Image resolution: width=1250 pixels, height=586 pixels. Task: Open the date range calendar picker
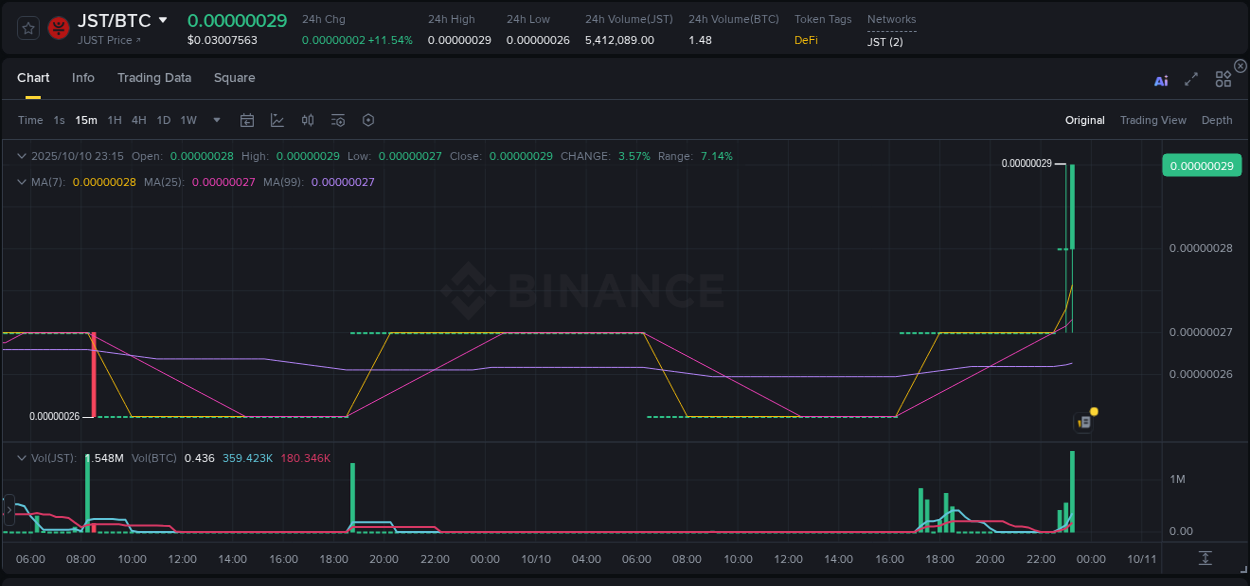(x=247, y=119)
